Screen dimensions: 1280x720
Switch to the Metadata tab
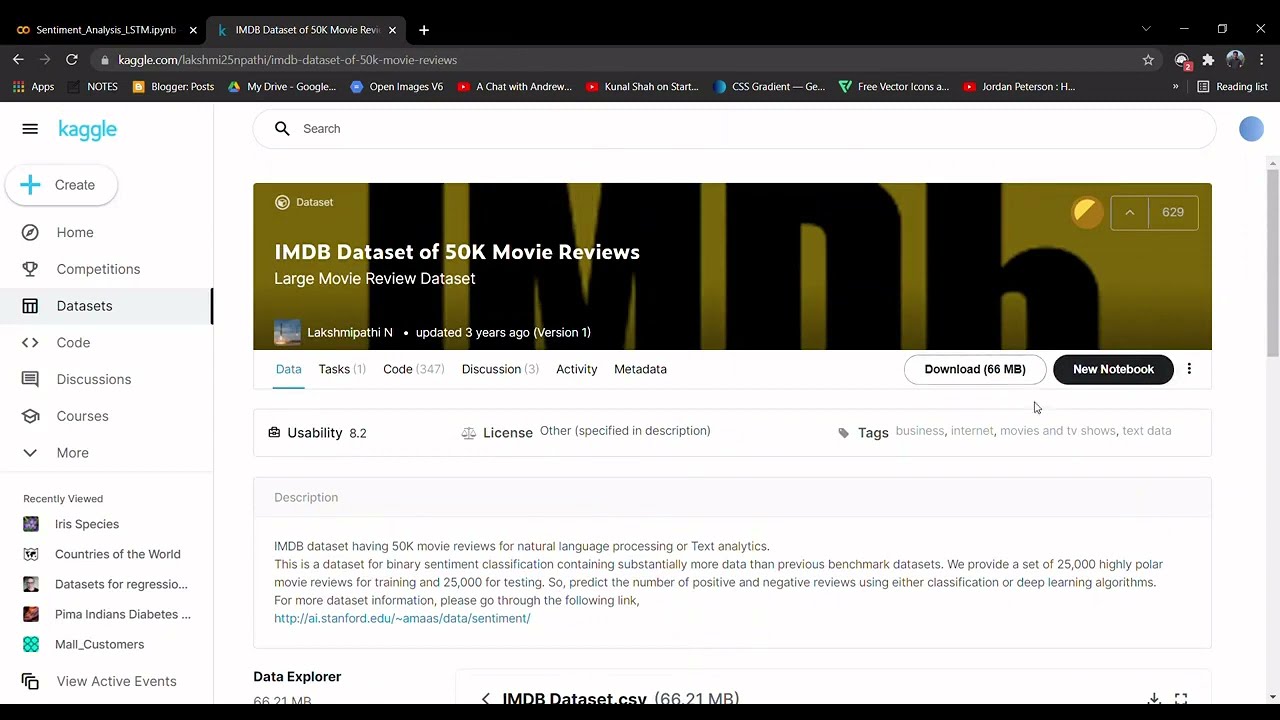click(640, 369)
